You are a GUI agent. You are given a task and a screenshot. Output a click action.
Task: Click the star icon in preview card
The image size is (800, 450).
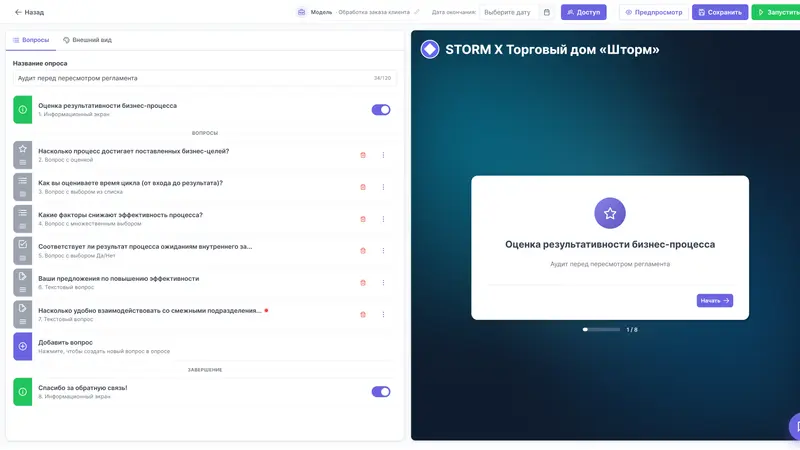[610, 213]
